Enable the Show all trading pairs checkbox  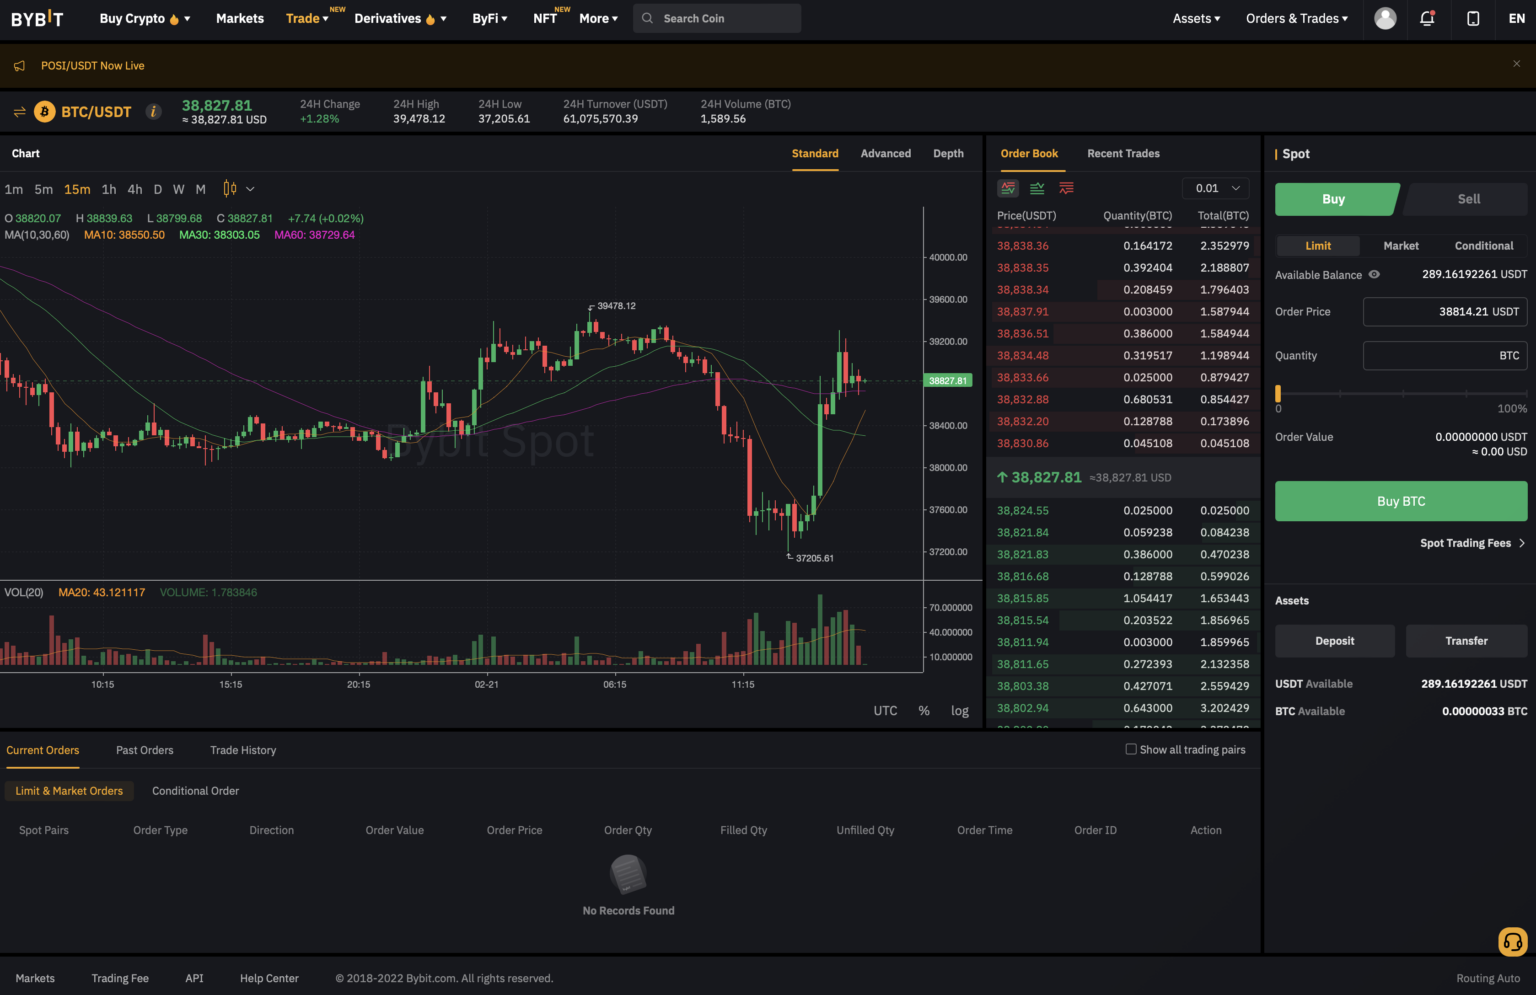point(1130,749)
